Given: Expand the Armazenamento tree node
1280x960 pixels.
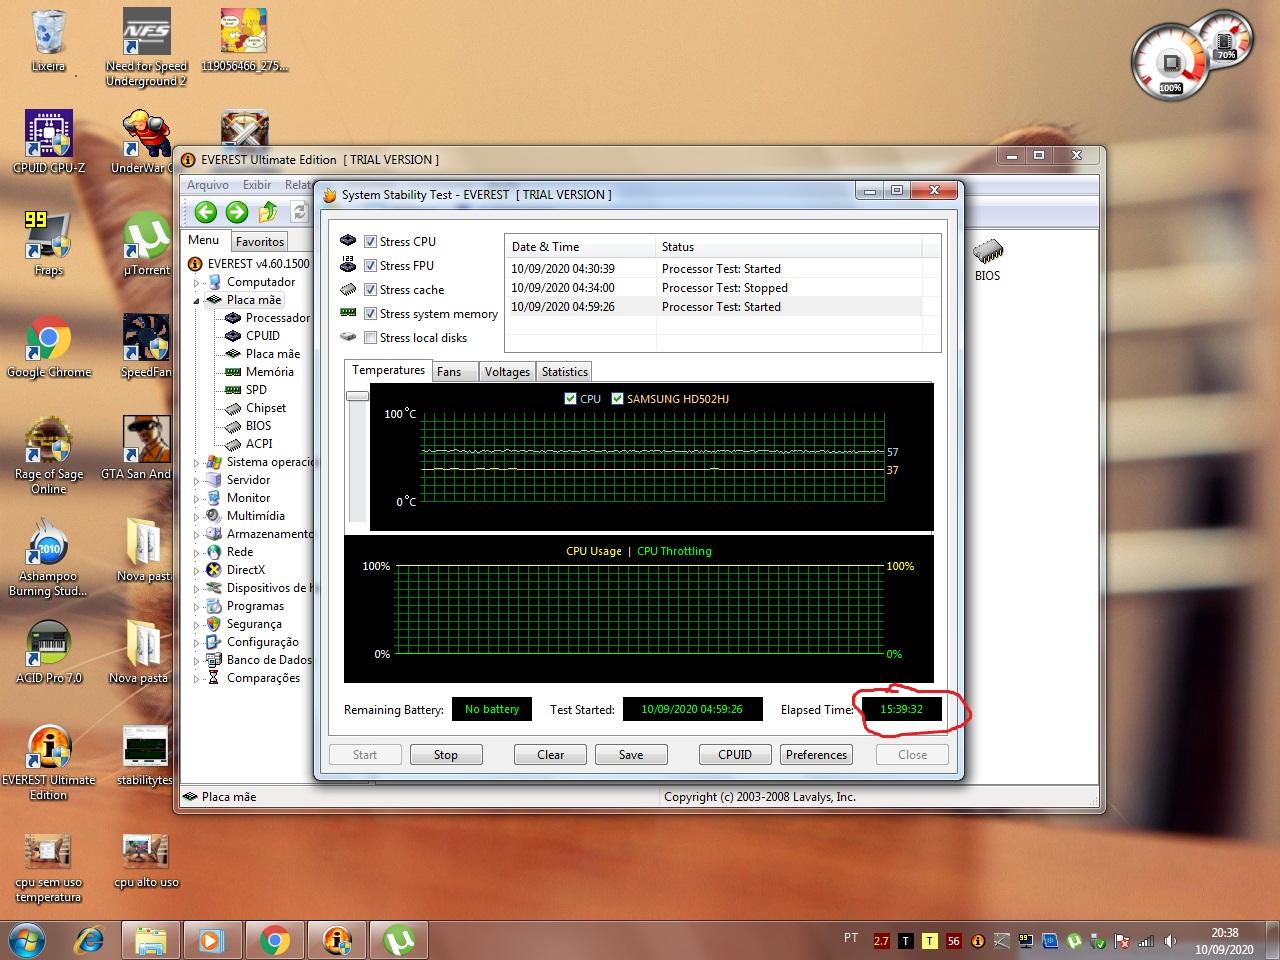Looking at the screenshot, I should click(197, 535).
